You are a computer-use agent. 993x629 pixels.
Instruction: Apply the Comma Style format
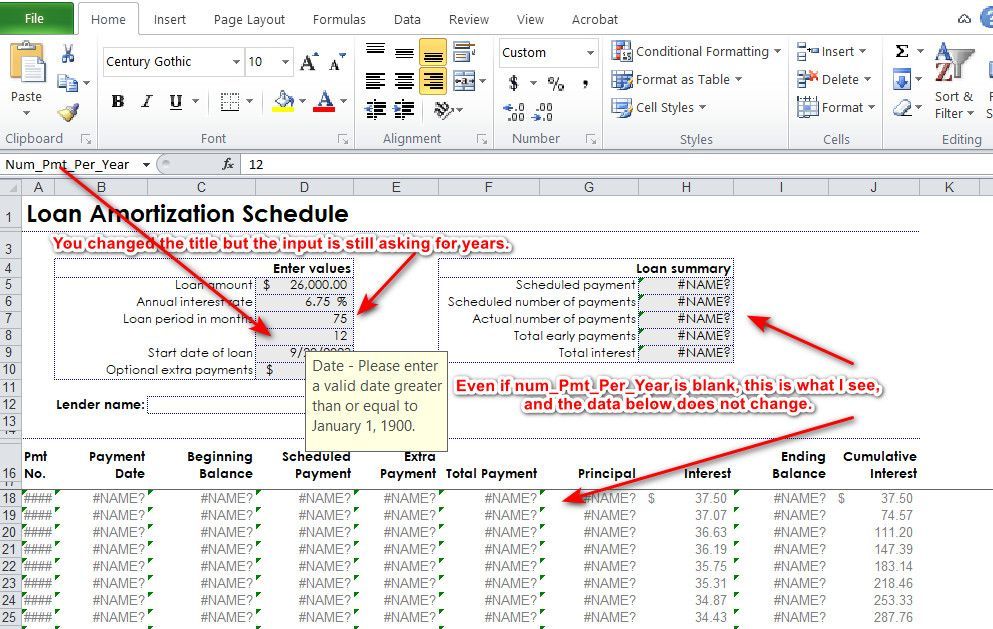(586, 84)
